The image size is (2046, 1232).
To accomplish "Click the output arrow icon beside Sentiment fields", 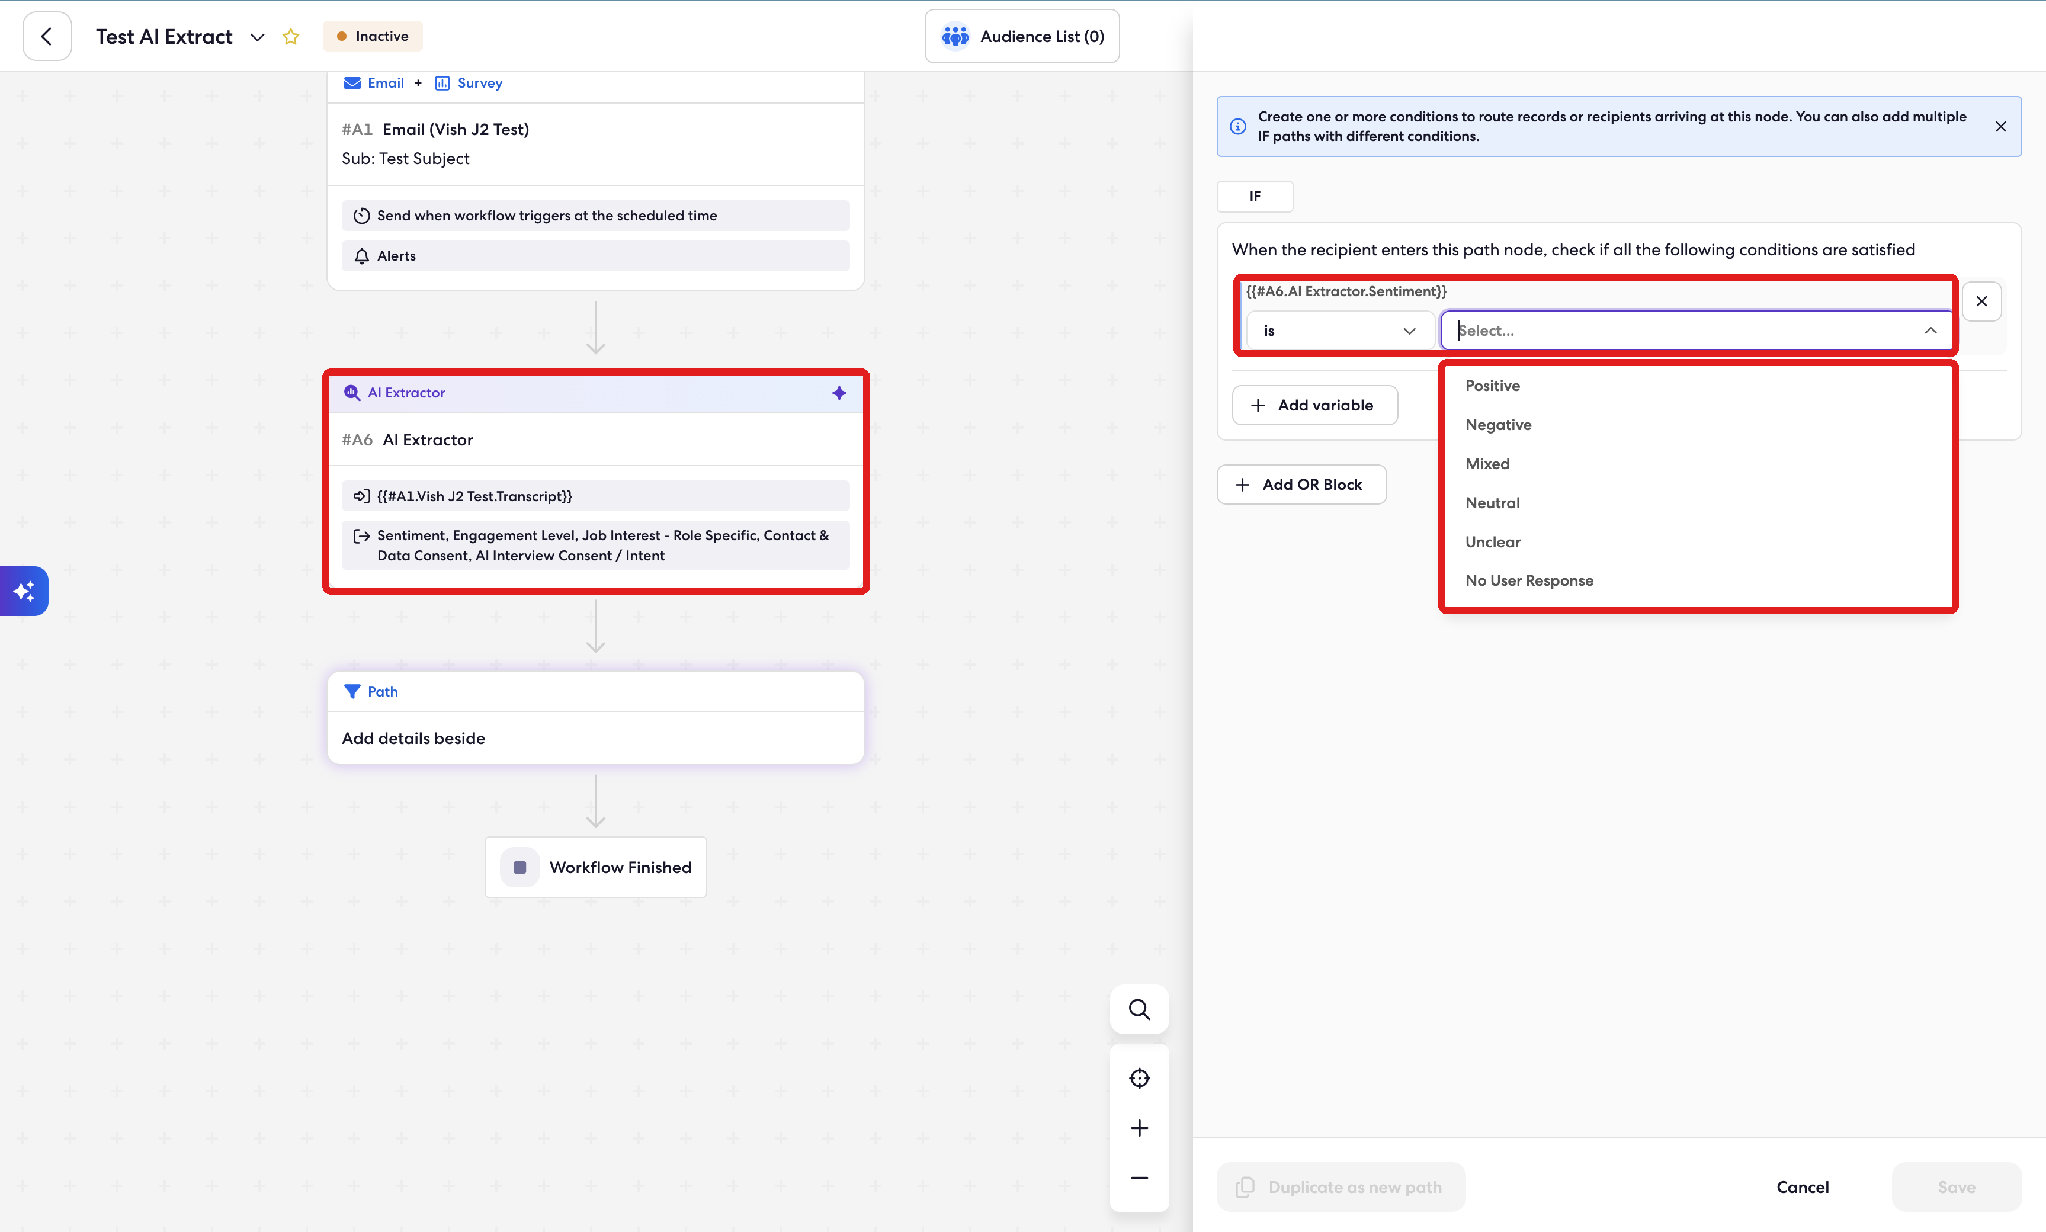I will click(x=362, y=536).
